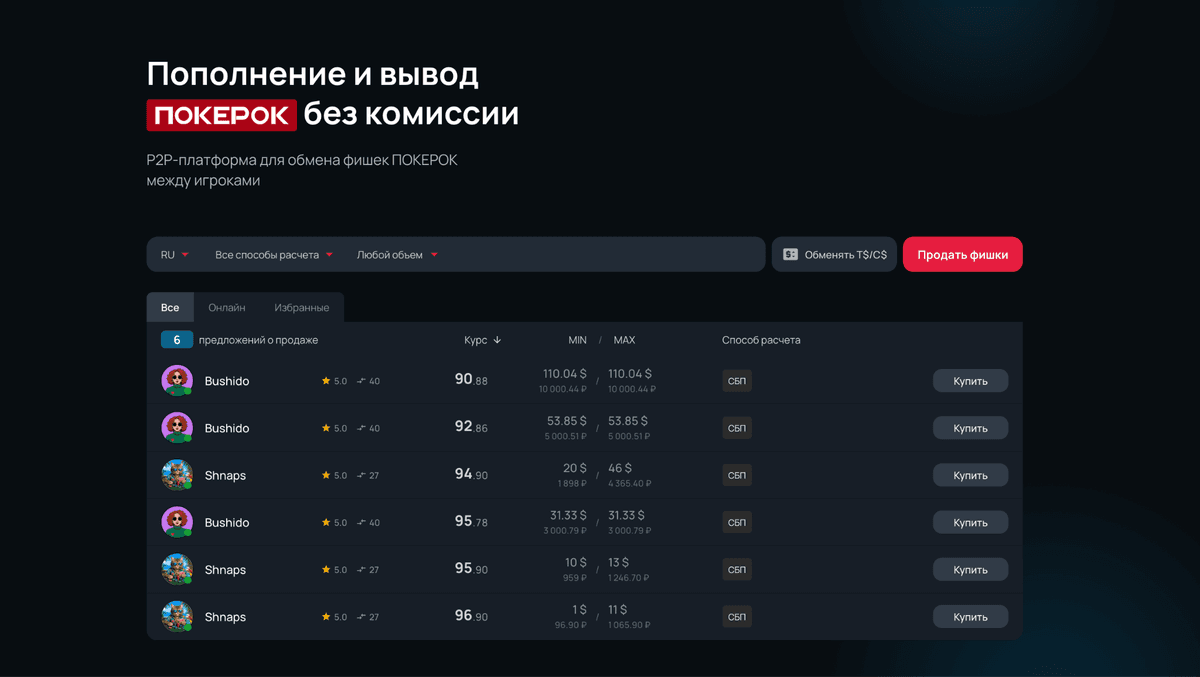Click the deals count icon in 94.90 row

tap(361, 475)
